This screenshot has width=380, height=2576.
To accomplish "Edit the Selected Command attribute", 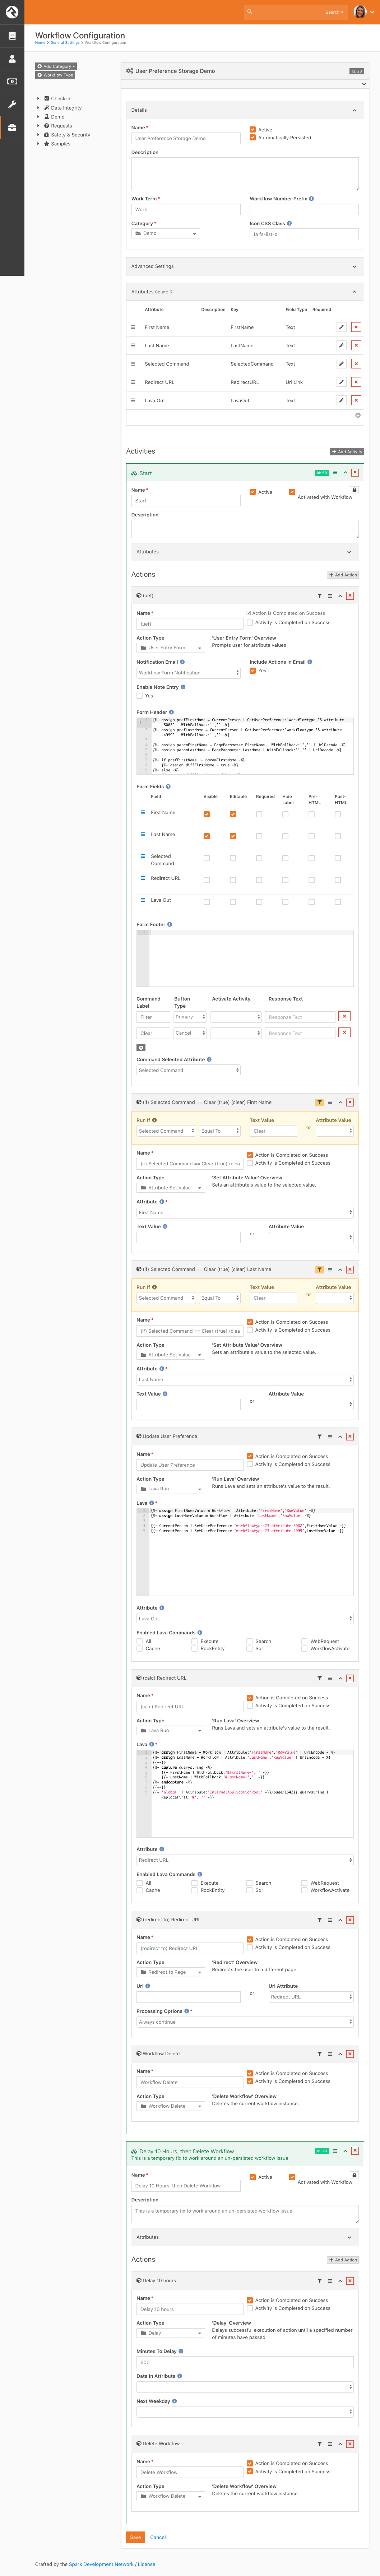I will click(x=341, y=364).
